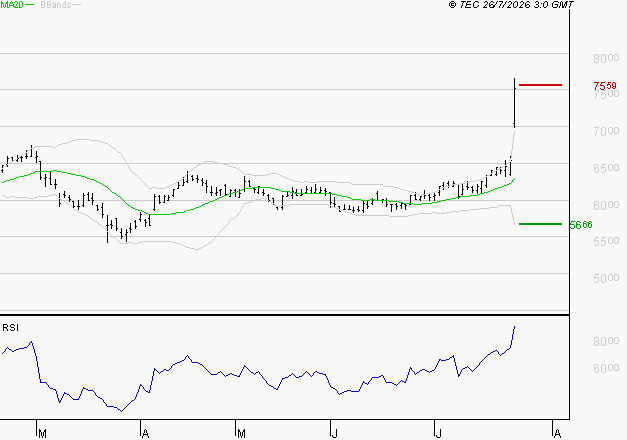Viewport: 627px width, 440px height.
Task: Click the 6500 price axis label
Action: pos(606,168)
